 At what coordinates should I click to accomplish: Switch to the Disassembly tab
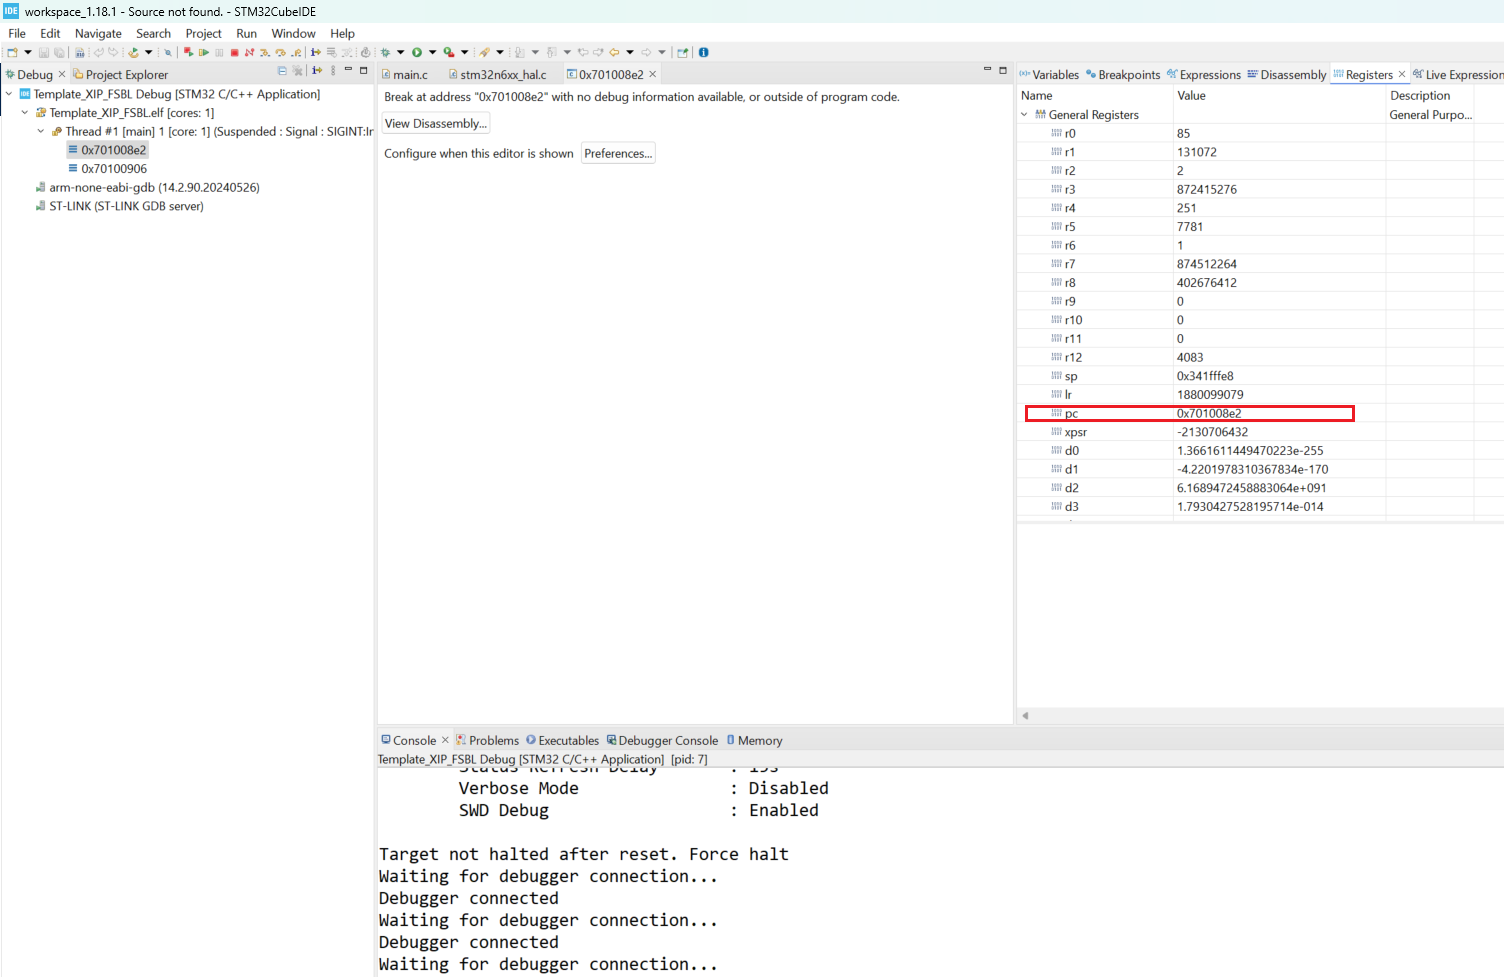click(x=1287, y=75)
